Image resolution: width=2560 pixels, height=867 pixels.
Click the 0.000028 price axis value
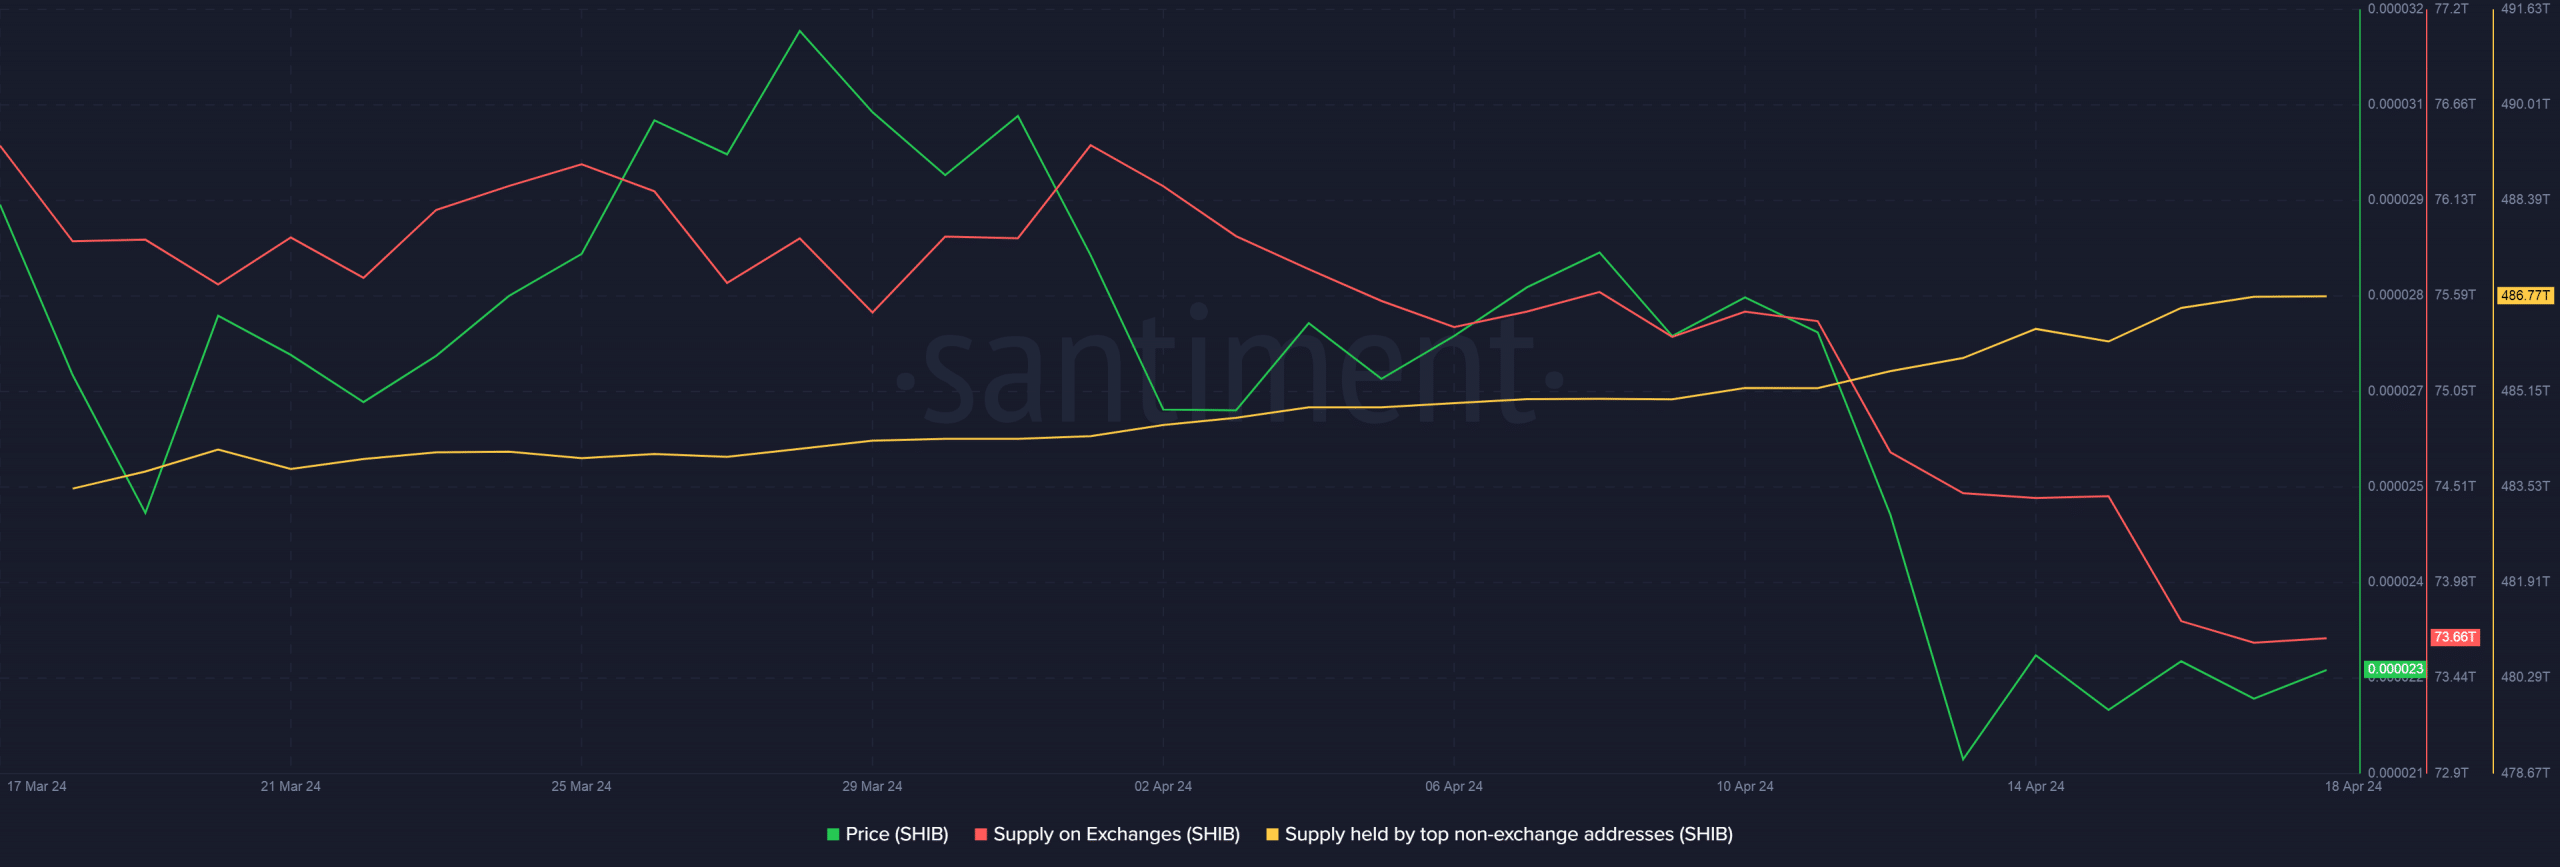tap(2395, 295)
